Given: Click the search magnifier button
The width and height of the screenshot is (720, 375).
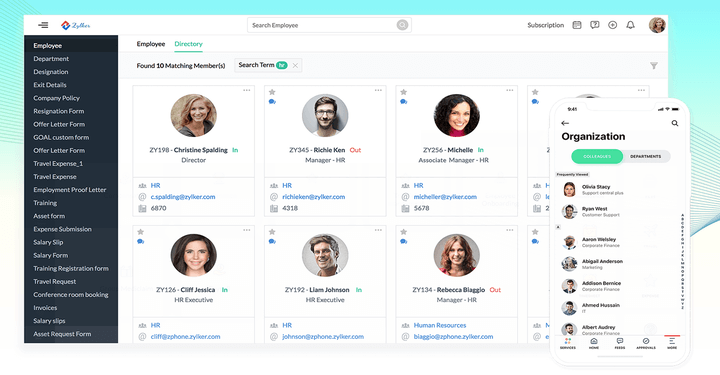Looking at the screenshot, I should point(402,25).
